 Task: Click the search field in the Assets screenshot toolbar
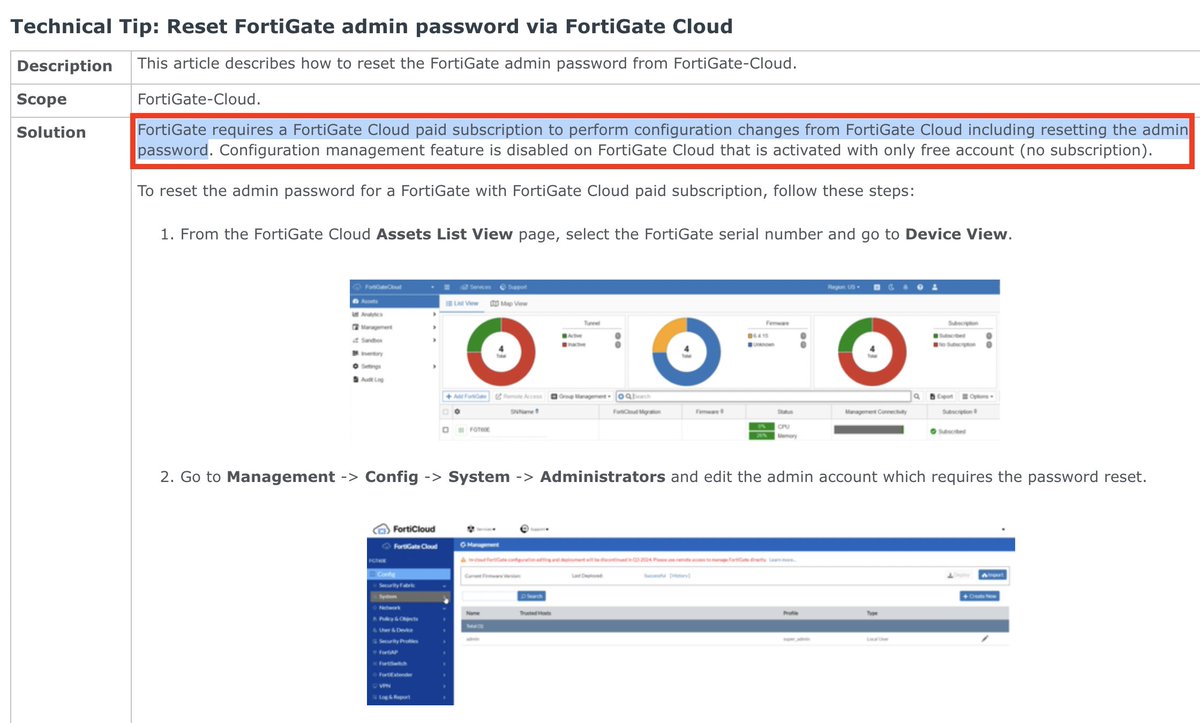(x=764, y=397)
